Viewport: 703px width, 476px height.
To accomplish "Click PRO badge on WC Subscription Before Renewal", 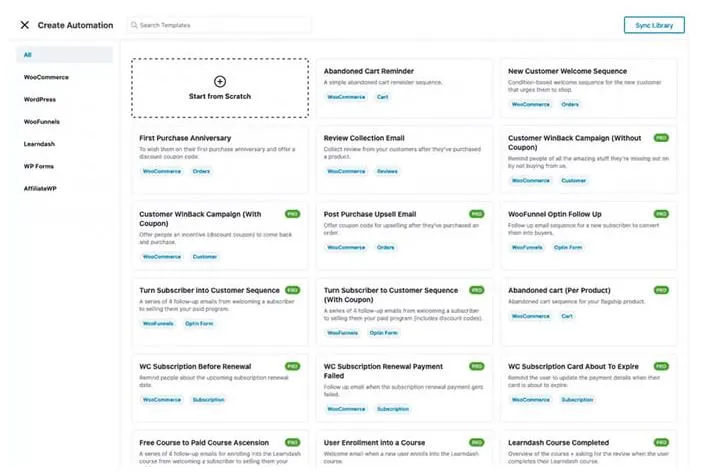I will (x=292, y=367).
